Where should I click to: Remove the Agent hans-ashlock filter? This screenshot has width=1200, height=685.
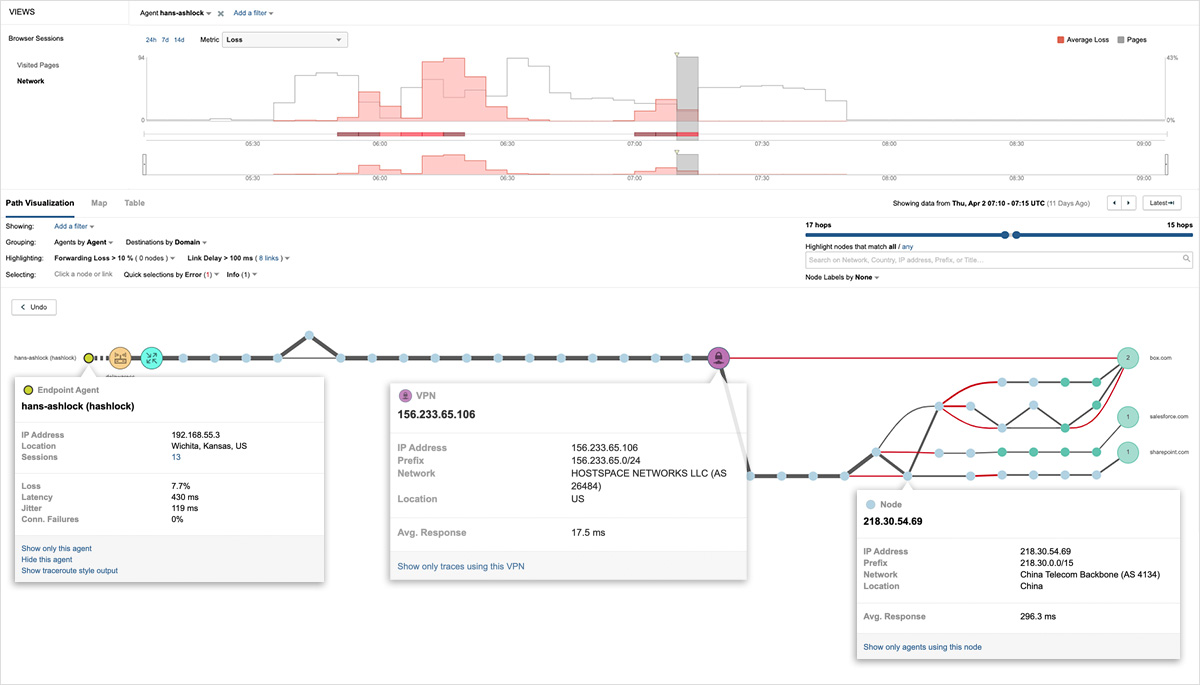tap(221, 14)
